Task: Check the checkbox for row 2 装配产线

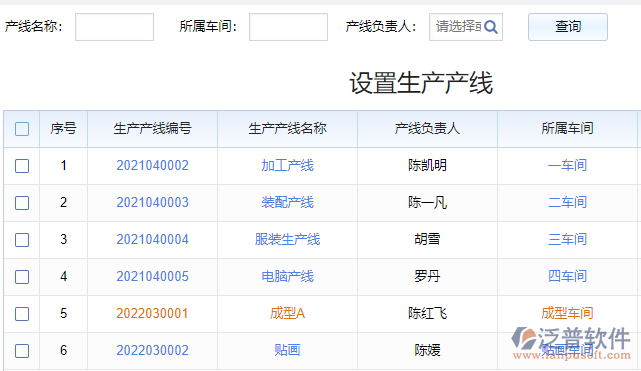Action: (x=22, y=203)
